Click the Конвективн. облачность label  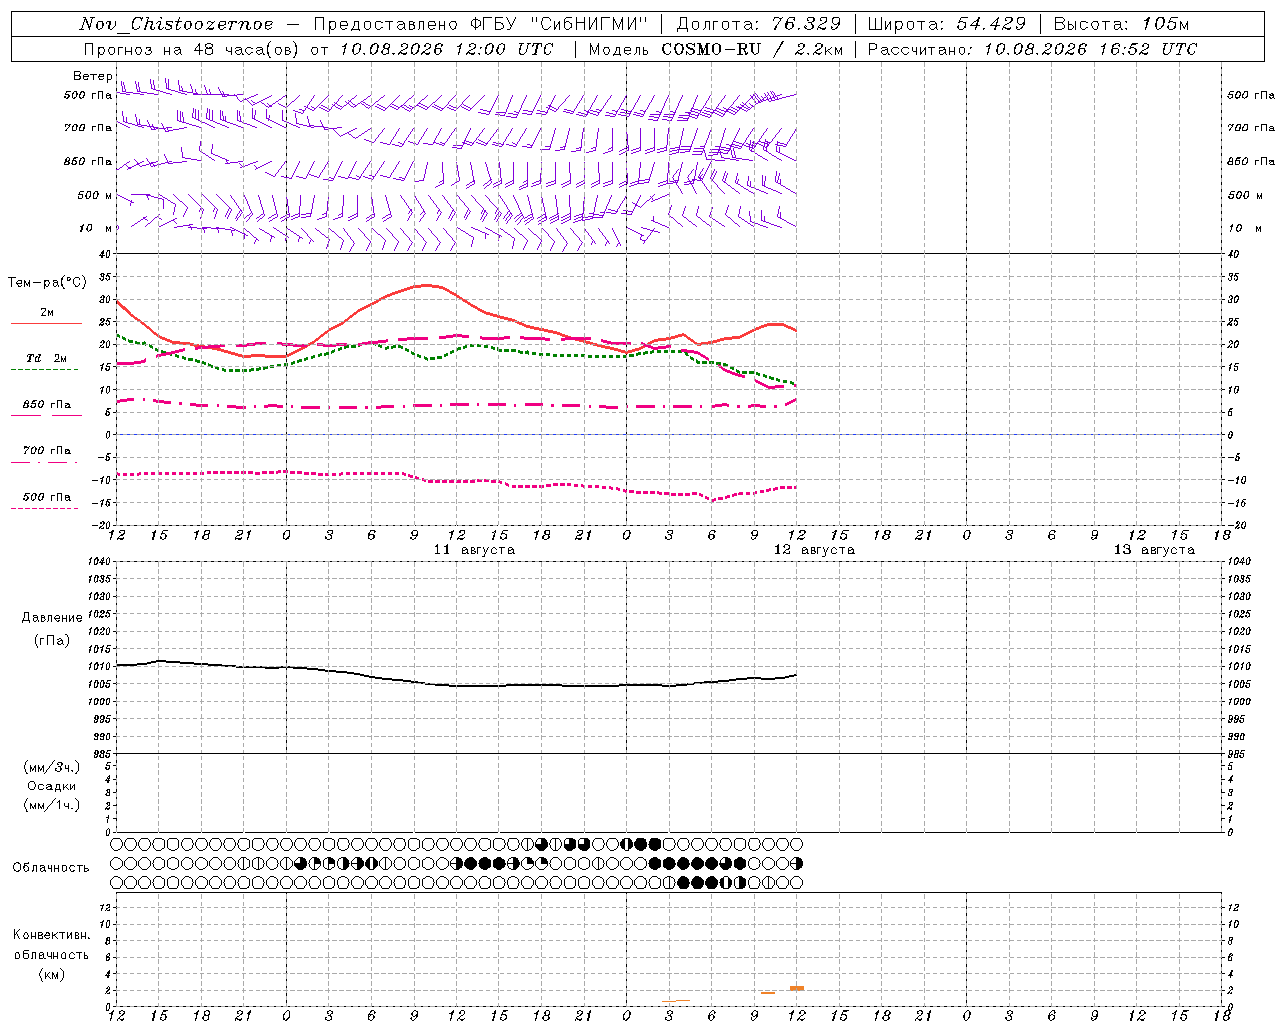51,954
